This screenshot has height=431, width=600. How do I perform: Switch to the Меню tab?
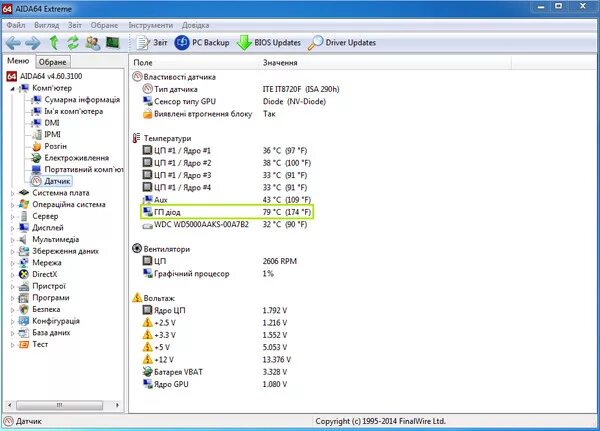click(x=18, y=61)
